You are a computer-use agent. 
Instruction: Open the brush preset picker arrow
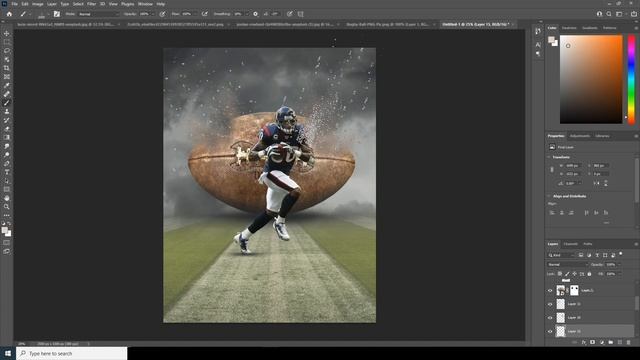48,14
